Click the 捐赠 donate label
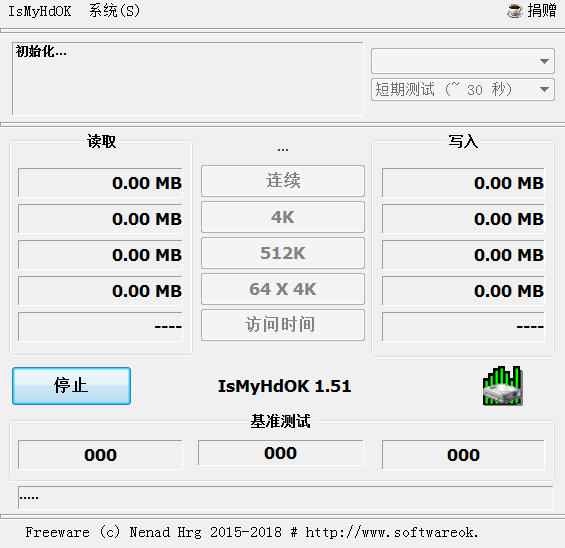This screenshot has width=565, height=548. [x=542, y=10]
